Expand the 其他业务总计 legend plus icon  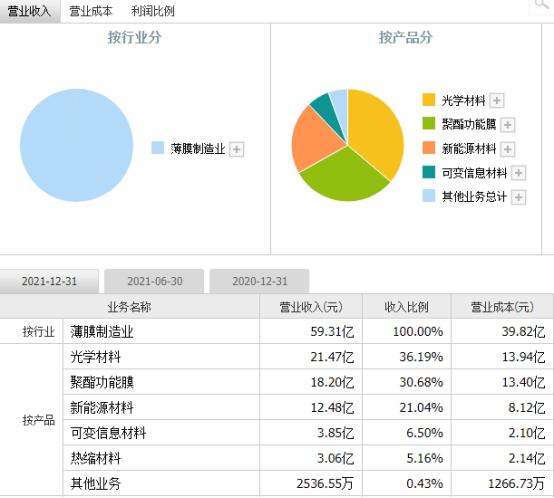tap(518, 197)
